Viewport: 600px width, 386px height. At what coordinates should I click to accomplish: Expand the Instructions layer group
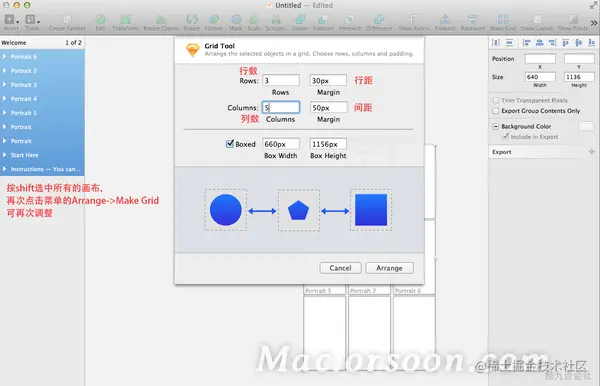click(5, 169)
